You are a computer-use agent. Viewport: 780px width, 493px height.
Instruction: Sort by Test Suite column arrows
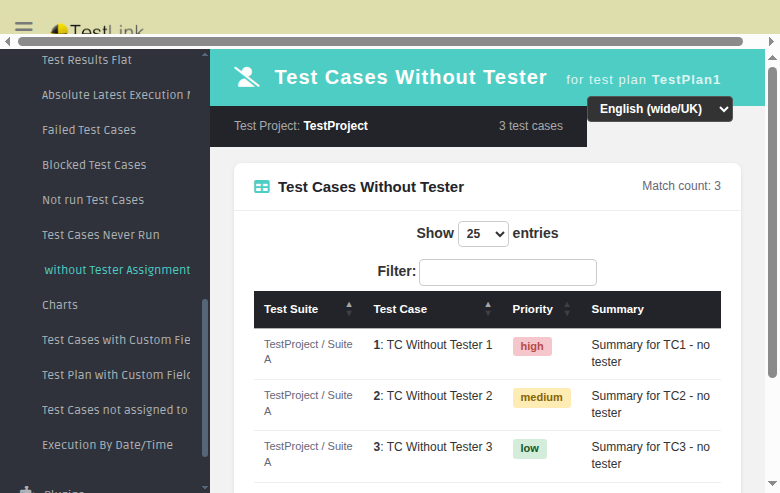(x=349, y=309)
